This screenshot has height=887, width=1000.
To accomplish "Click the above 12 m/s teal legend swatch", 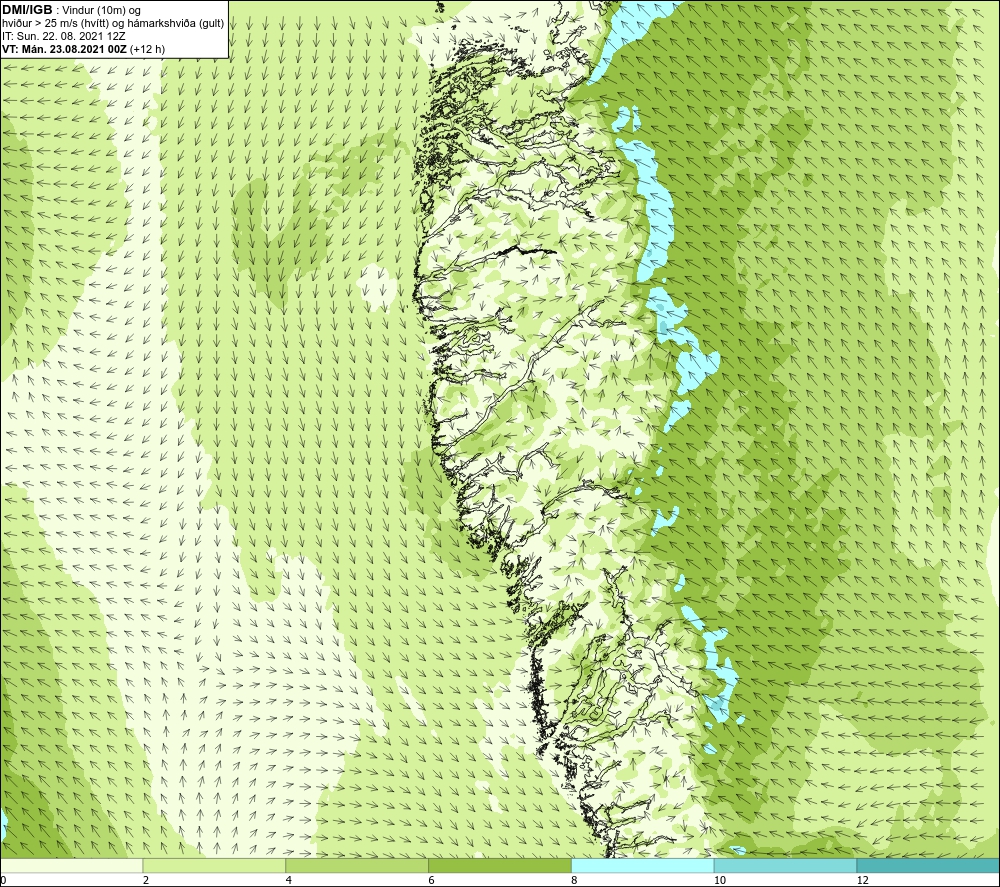I will (x=929, y=865).
